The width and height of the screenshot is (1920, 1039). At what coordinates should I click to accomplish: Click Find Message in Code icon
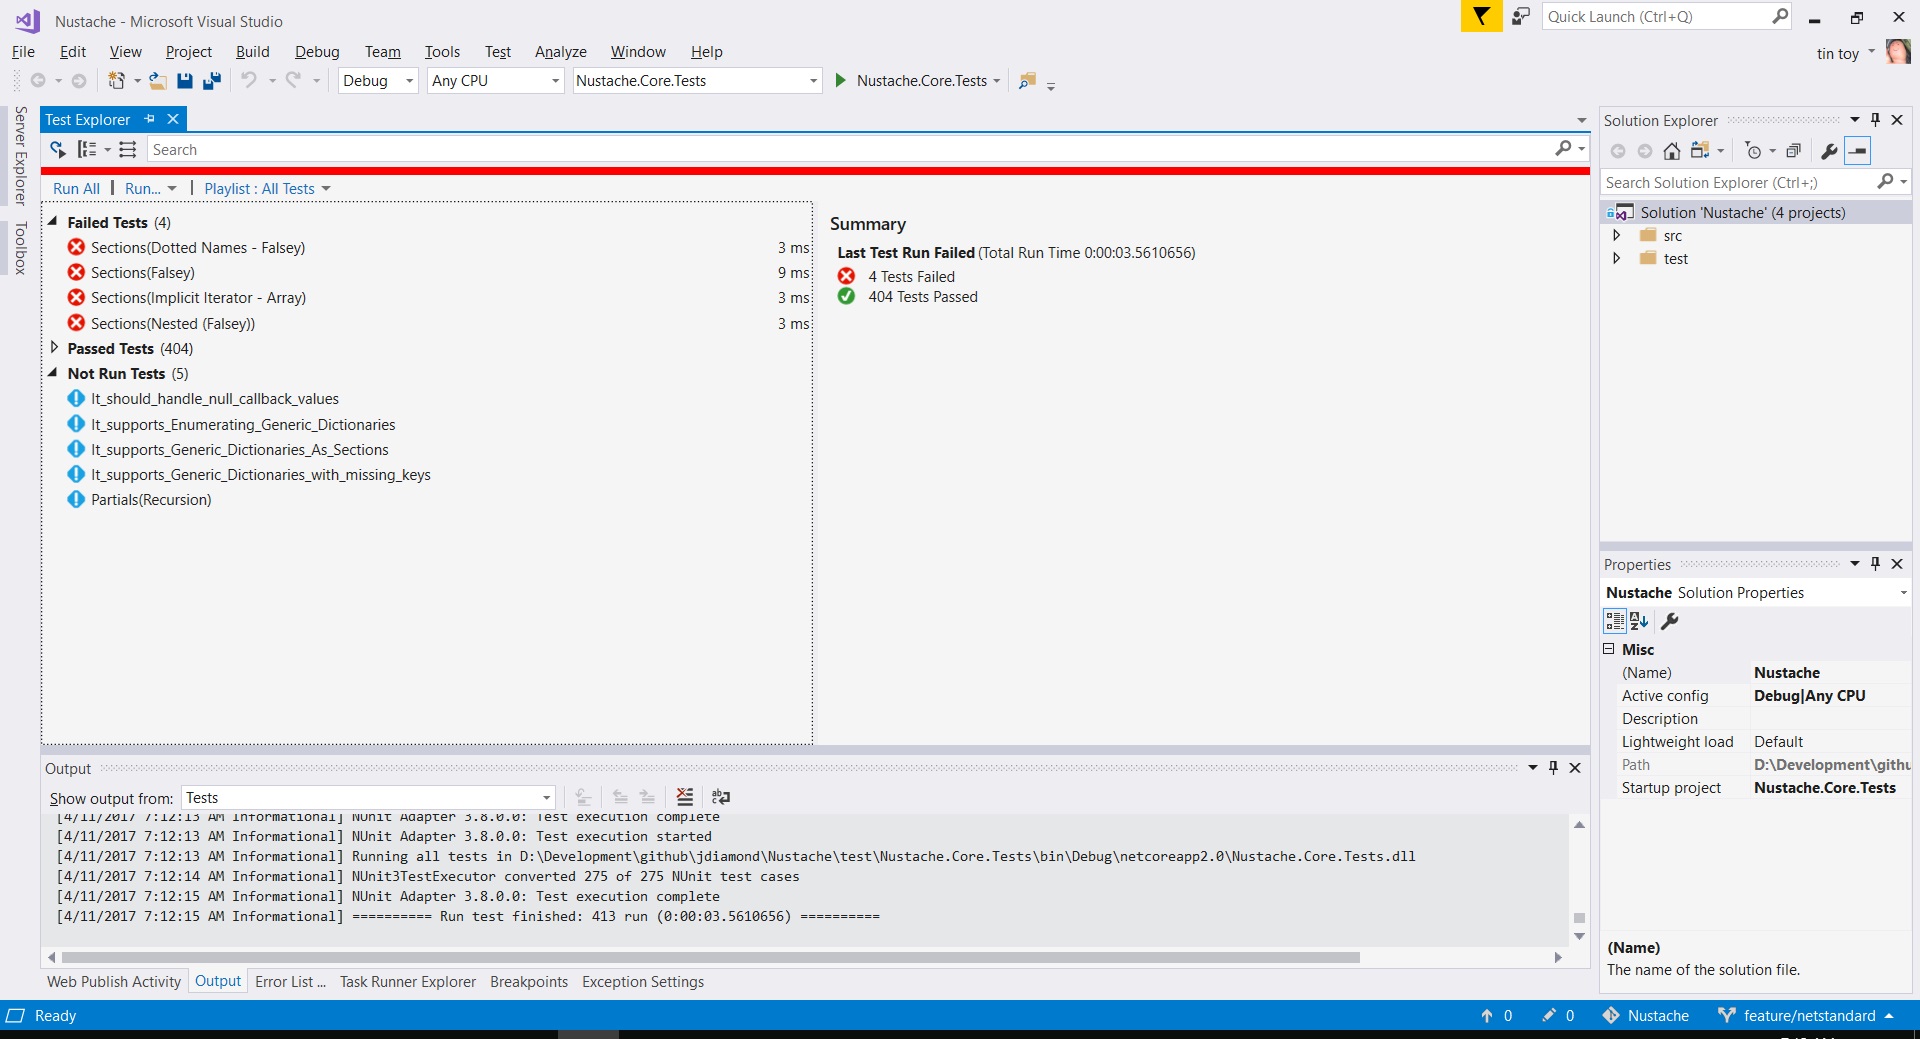point(583,797)
